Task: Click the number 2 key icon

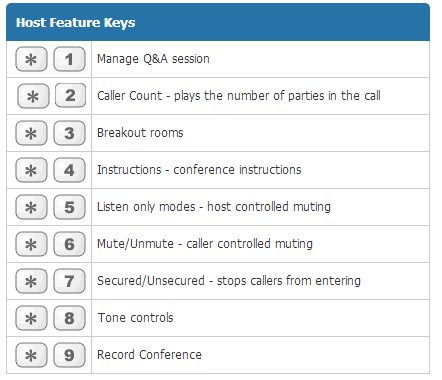Action: (70, 96)
